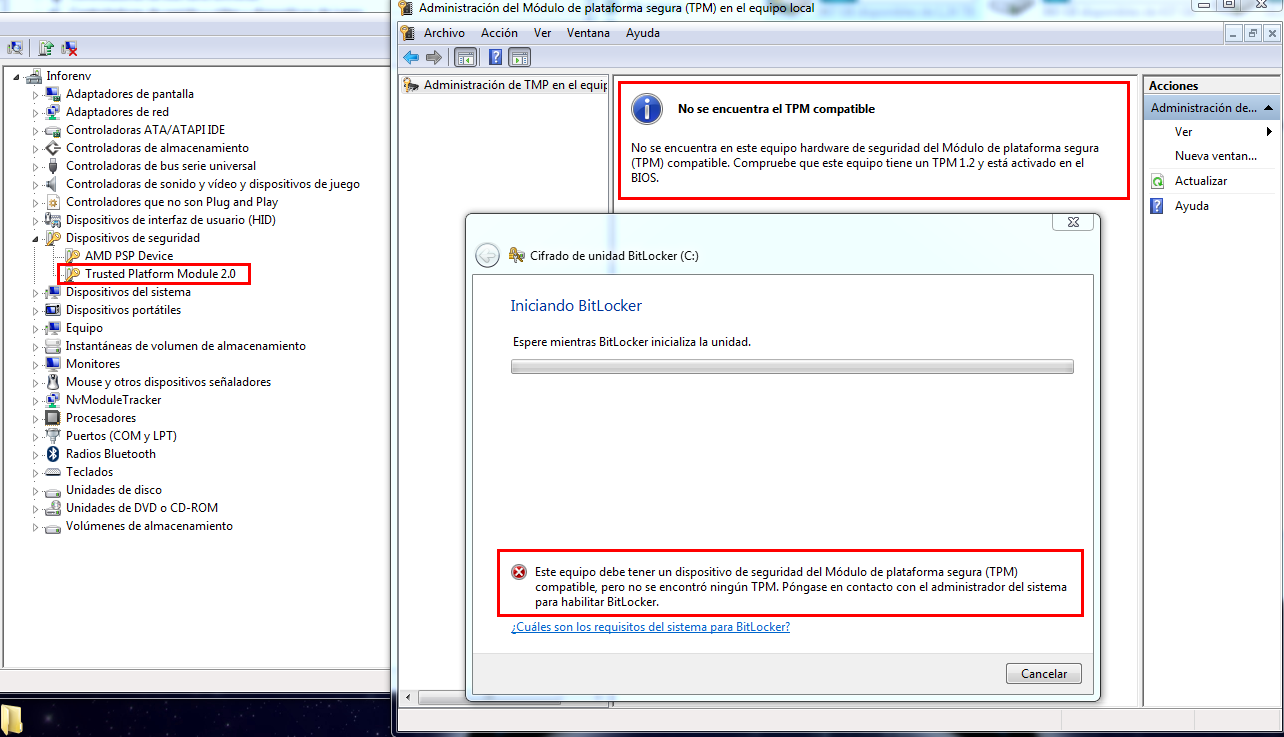Open the Ventana menu
This screenshot has width=1284, height=737.
[588, 33]
